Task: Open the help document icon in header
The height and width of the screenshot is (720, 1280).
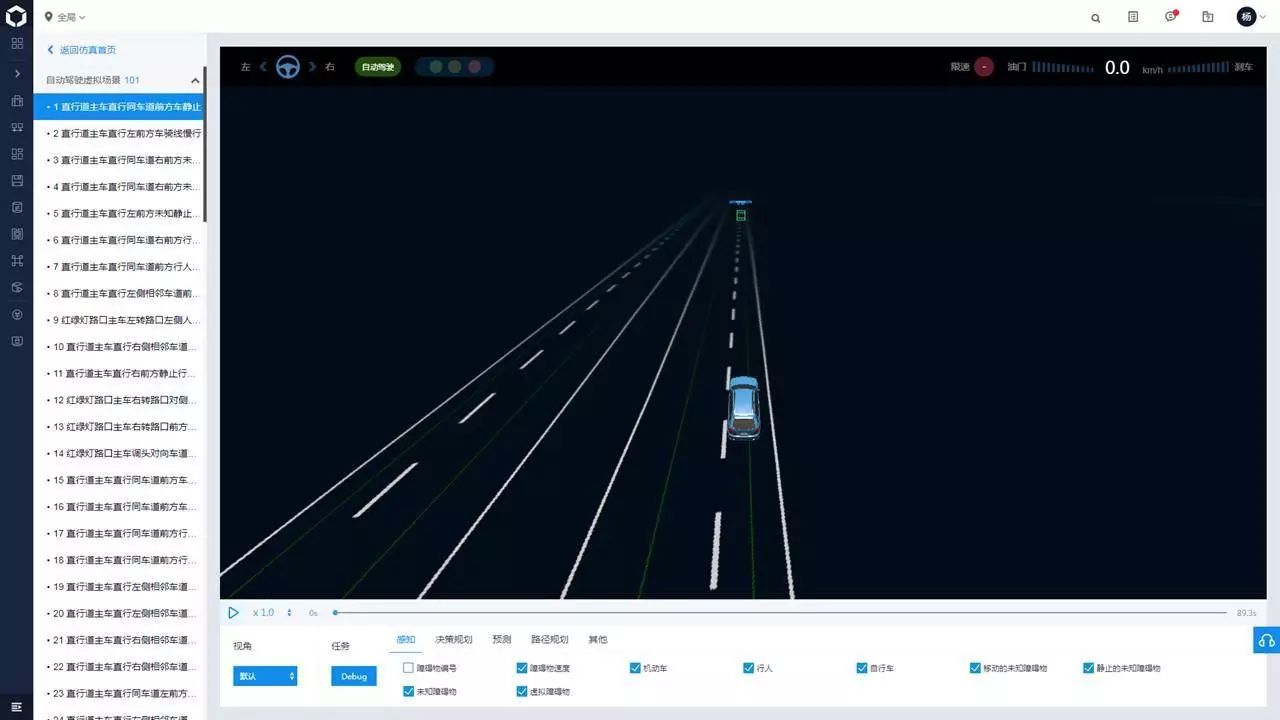Action: 1208,17
